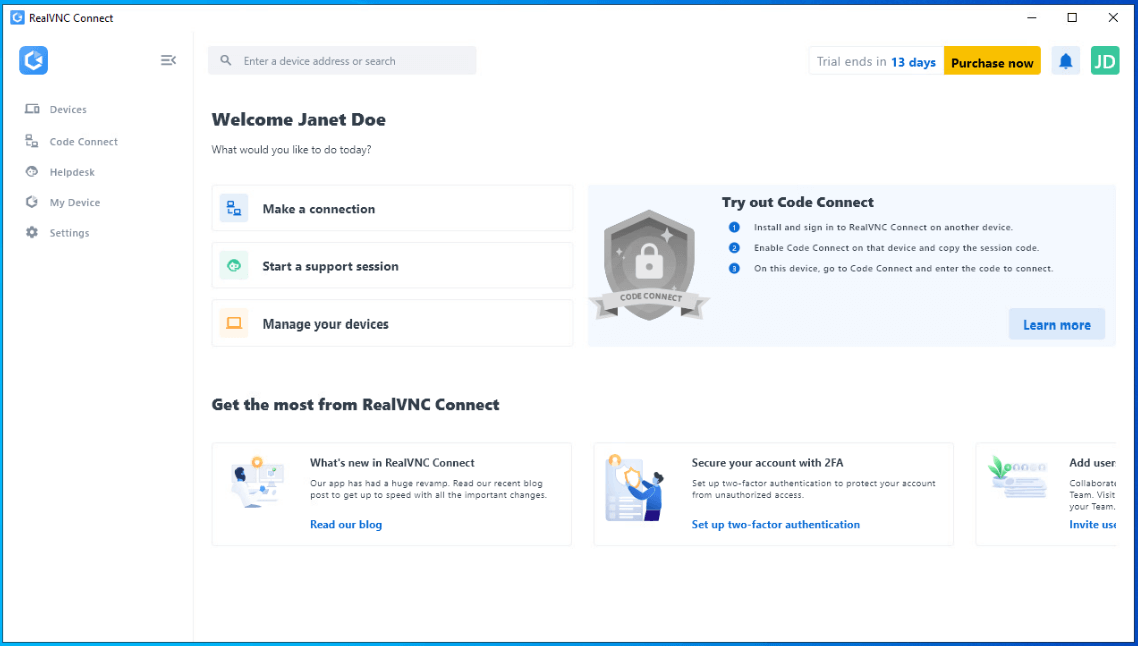Screen dimensions: 1138x646
Task: Click Learn more about Code Connect
Action: pos(1056,325)
